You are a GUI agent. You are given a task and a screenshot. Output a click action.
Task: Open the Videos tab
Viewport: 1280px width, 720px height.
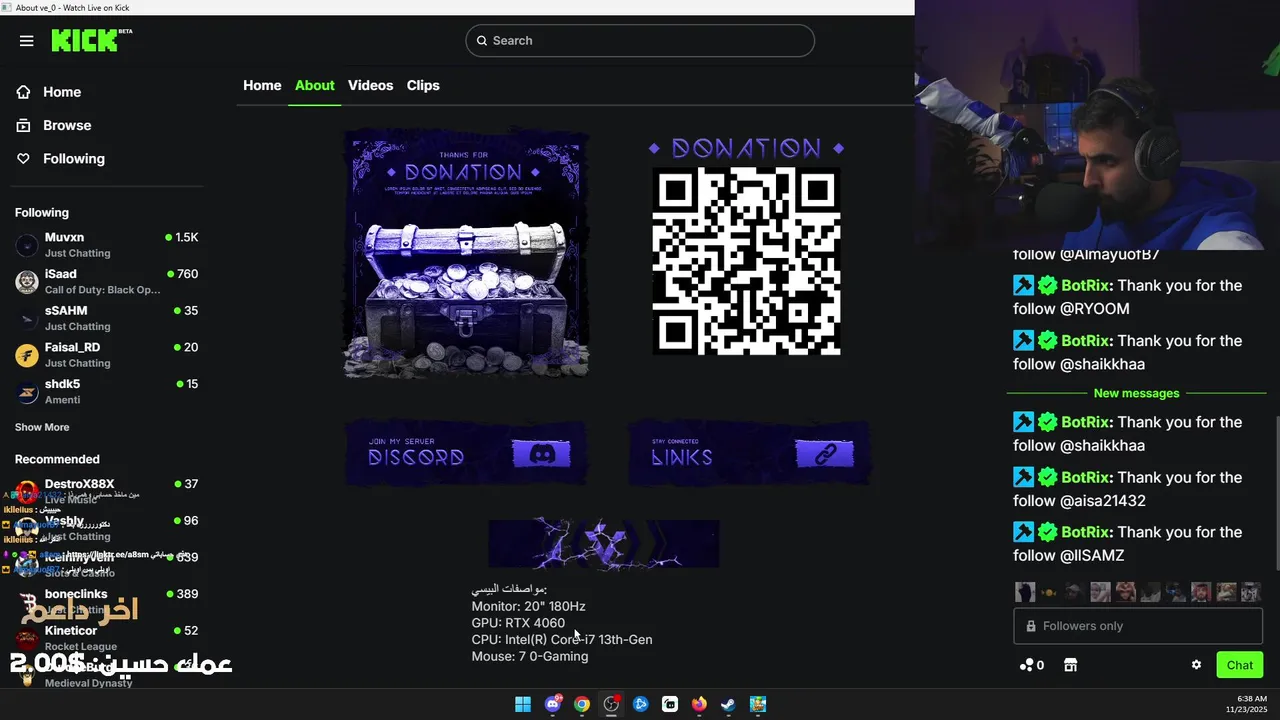[x=370, y=86]
